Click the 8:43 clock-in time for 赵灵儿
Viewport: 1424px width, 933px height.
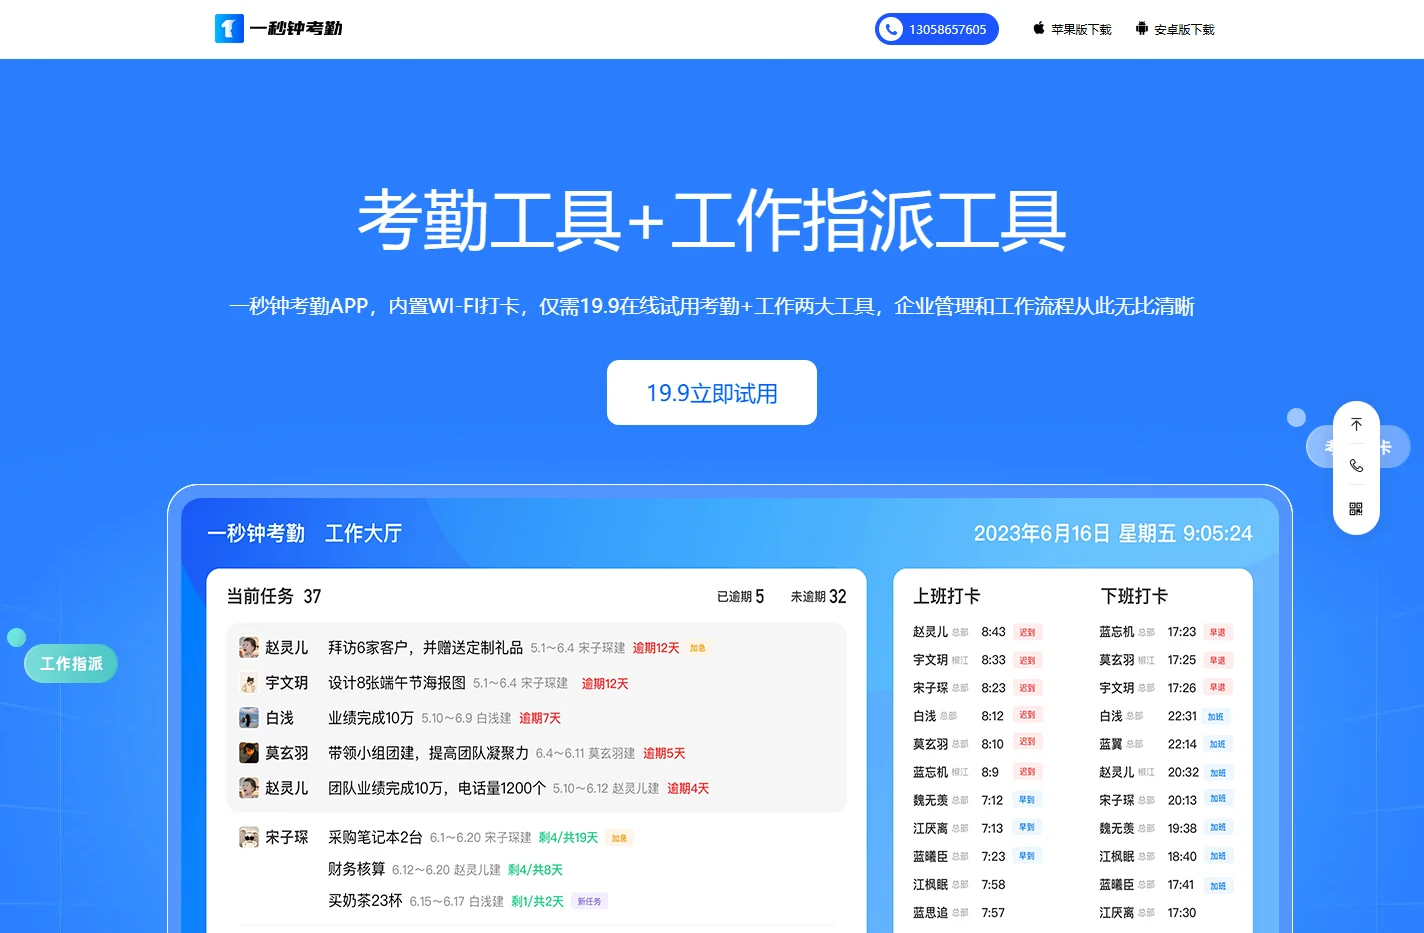pyautogui.click(x=993, y=632)
